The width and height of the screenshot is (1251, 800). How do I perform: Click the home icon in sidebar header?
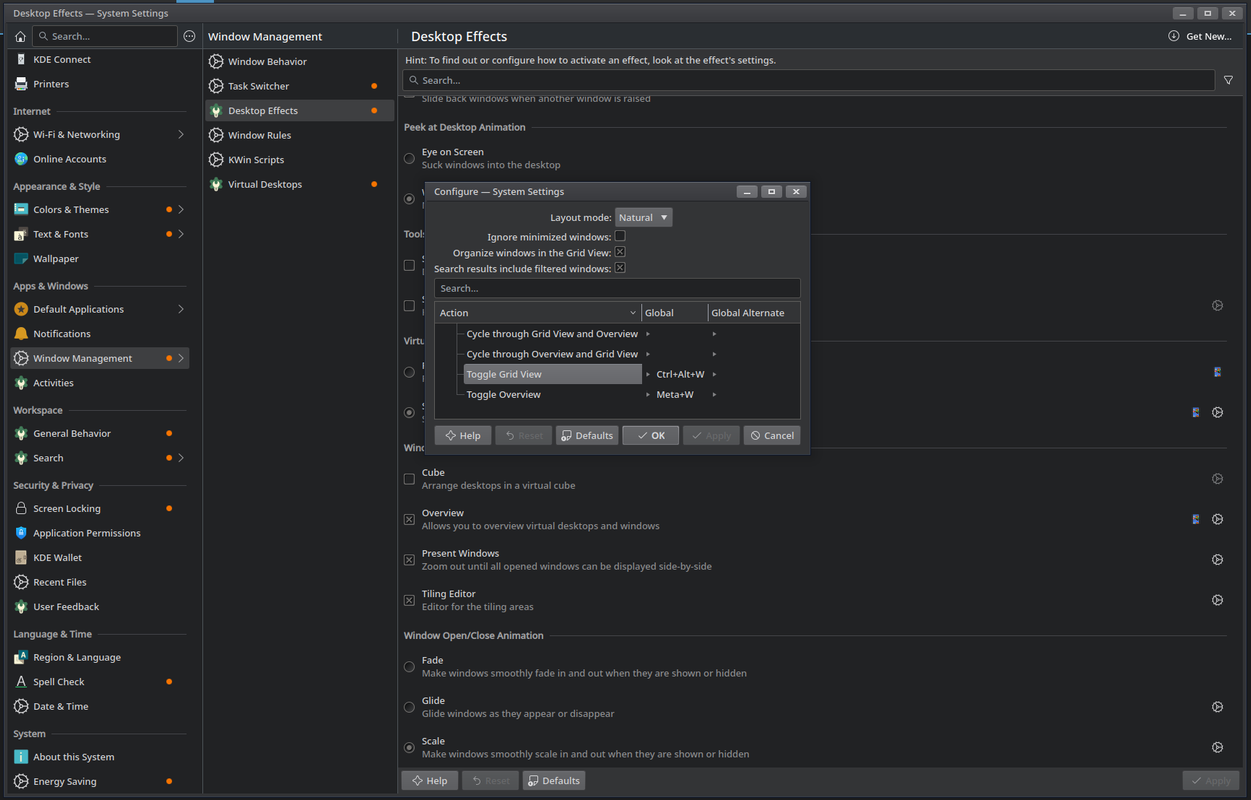(x=20, y=36)
